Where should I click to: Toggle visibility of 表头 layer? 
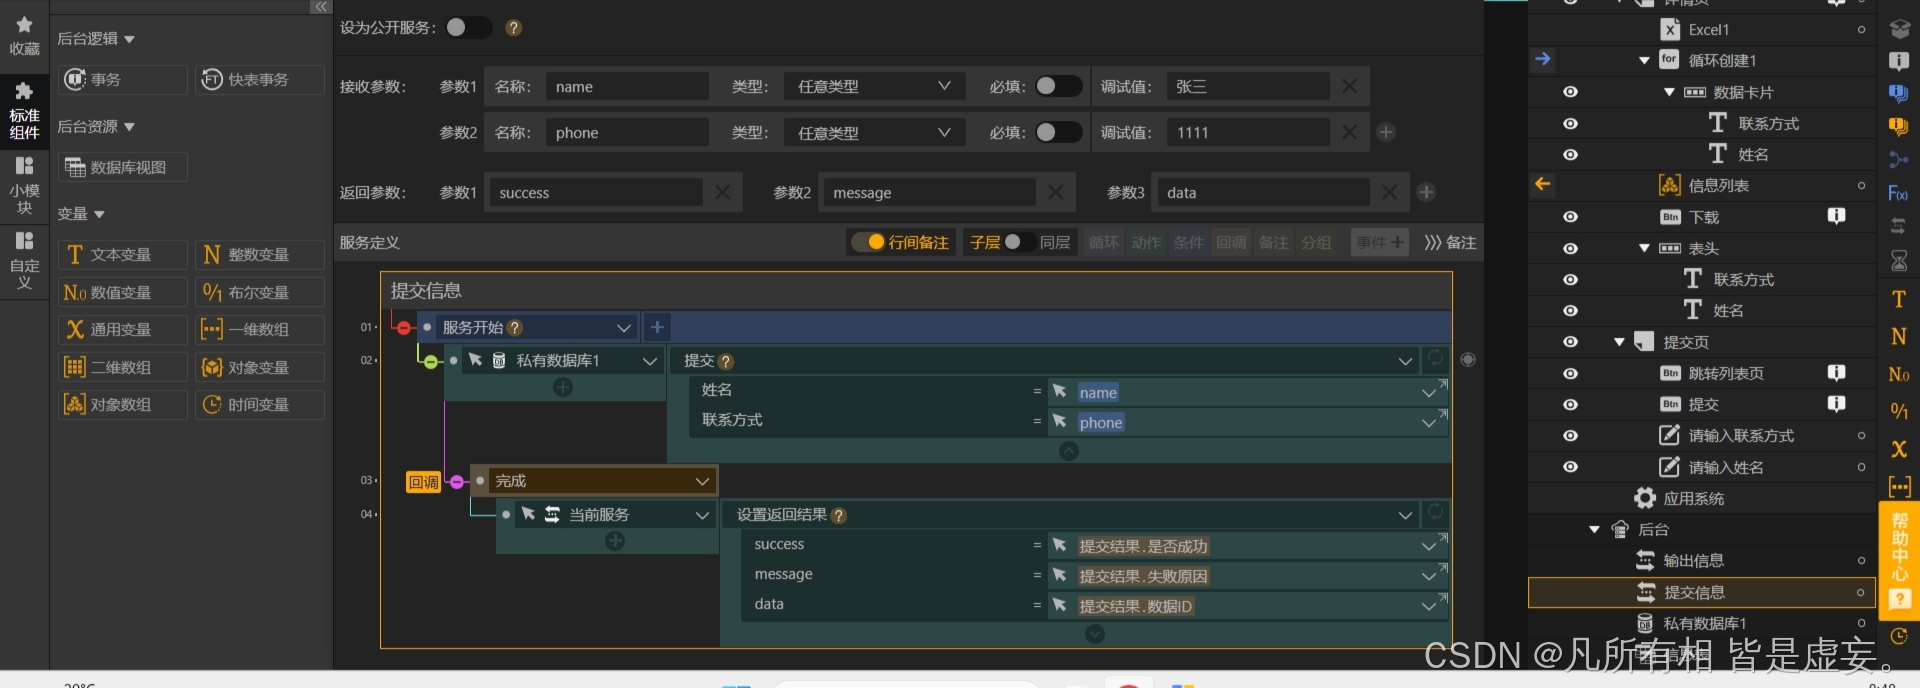1571,248
